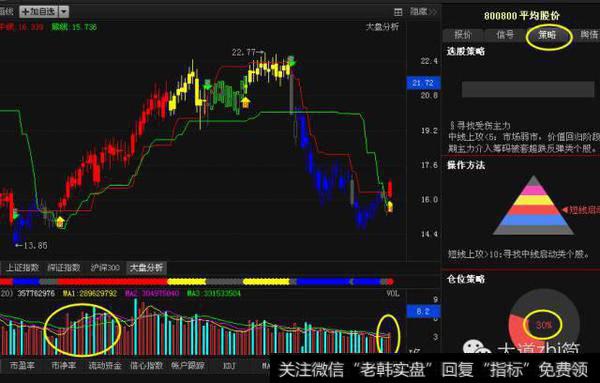This screenshot has width=600, height=383.
Task: Select the 沪深300 chart tab
Action: pos(105,267)
